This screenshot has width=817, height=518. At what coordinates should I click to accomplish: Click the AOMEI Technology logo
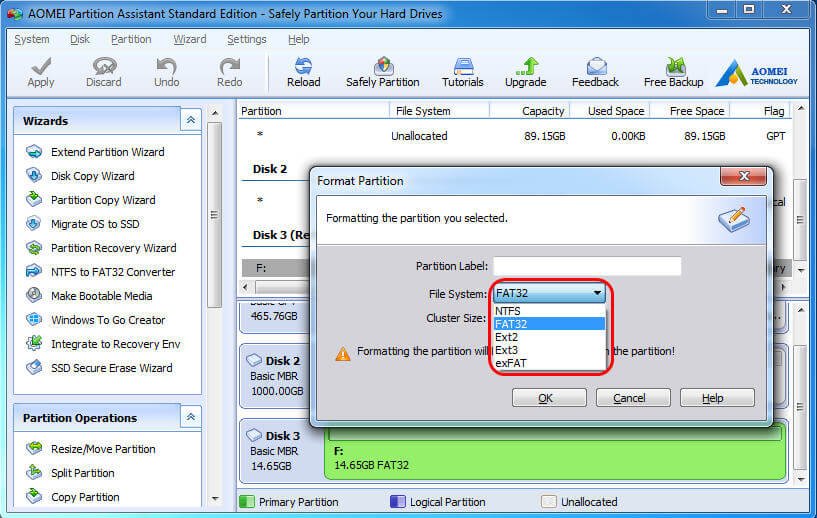coord(757,73)
